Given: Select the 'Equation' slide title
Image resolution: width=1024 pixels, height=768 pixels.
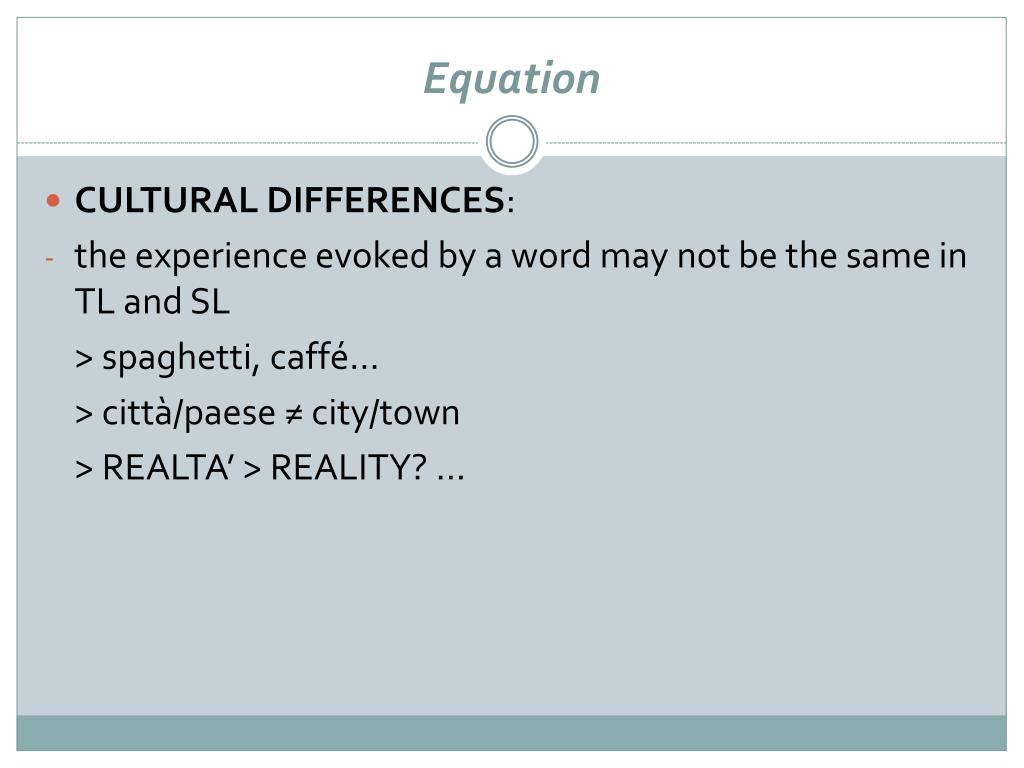Looking at the screenshot, I should [511, 79].
